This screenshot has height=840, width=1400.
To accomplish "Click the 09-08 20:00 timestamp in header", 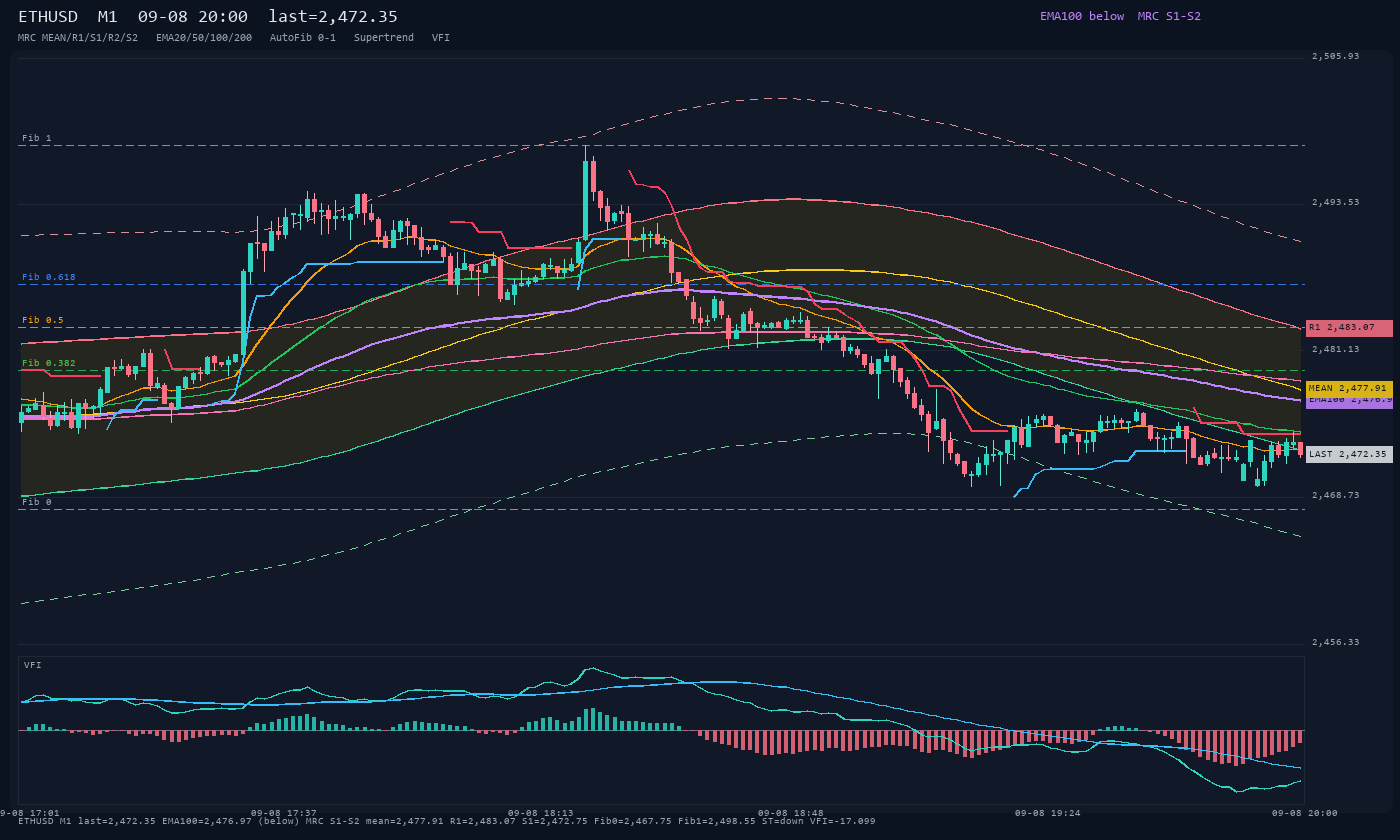I will [193, 17].
